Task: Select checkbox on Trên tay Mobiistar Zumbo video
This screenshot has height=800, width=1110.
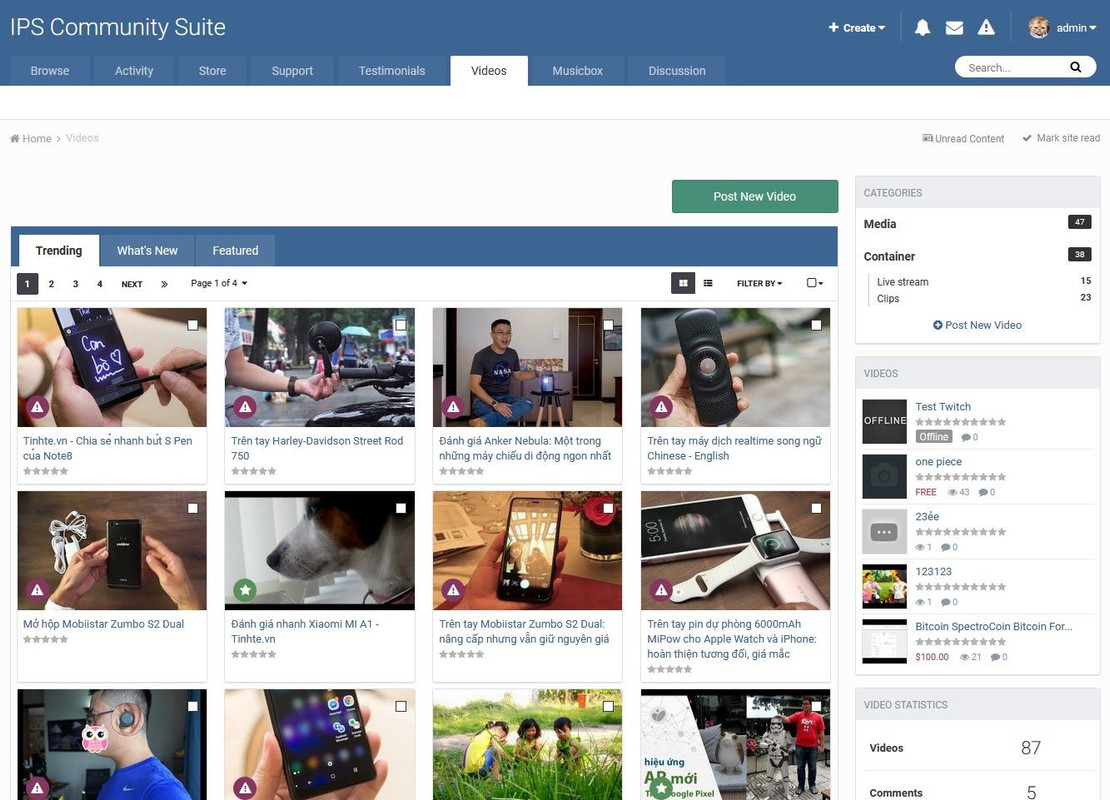Action: click(x=608, y=508)
